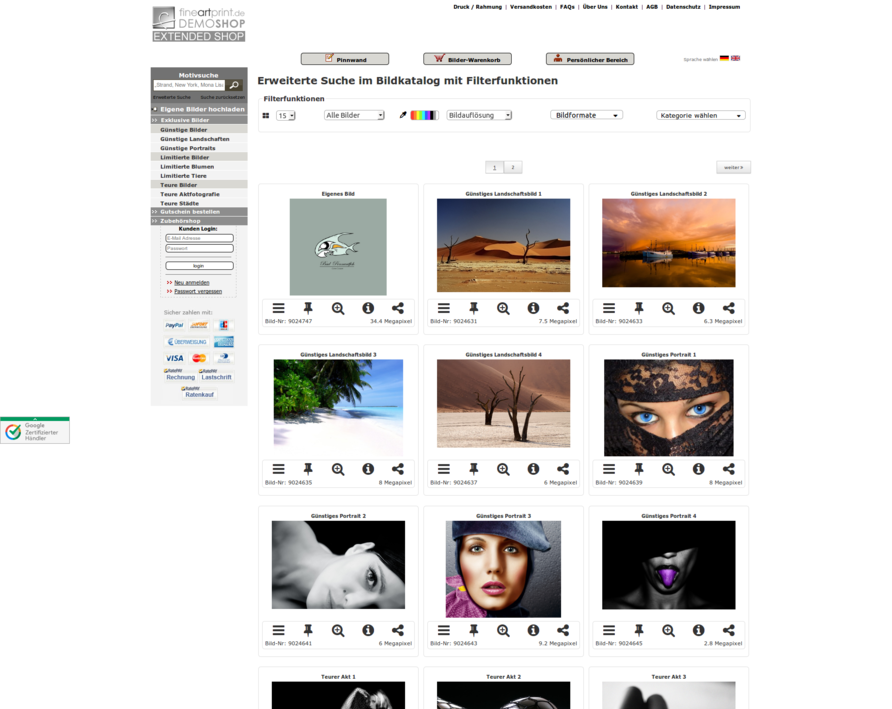Open menu icon for Günstiges Landschaftsbild 2
Viewport: 892px width, 709px height.
(609, 308)
